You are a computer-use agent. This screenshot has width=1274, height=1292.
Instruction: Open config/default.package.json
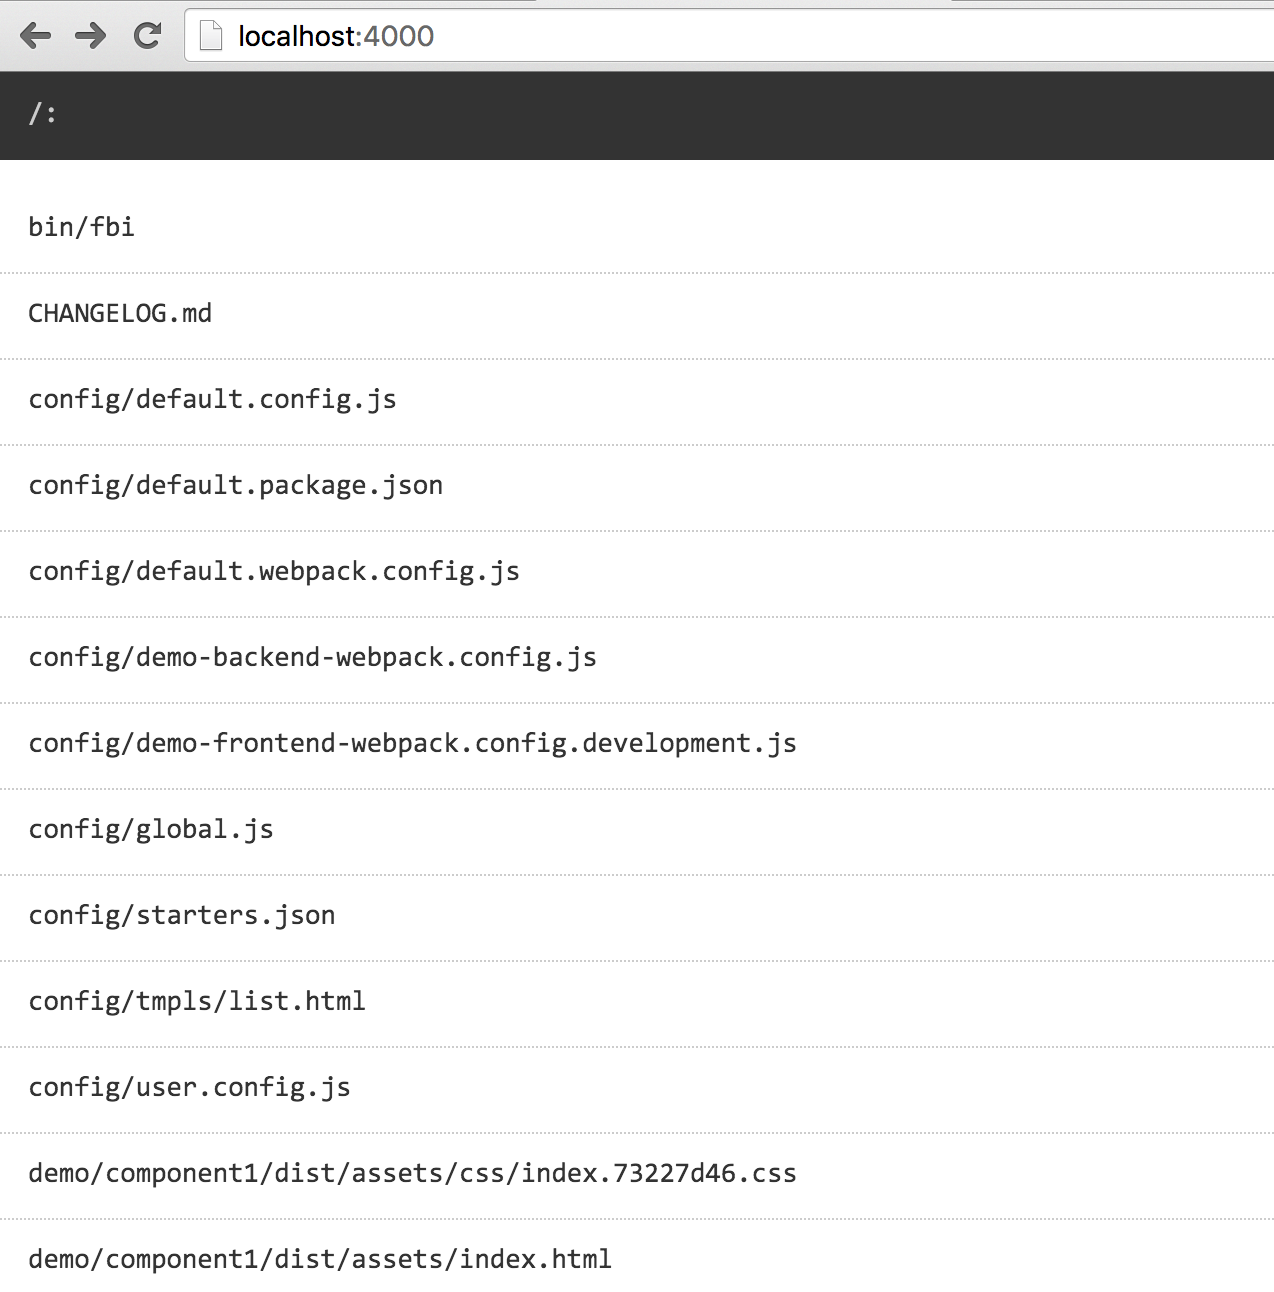pos(235,485)
